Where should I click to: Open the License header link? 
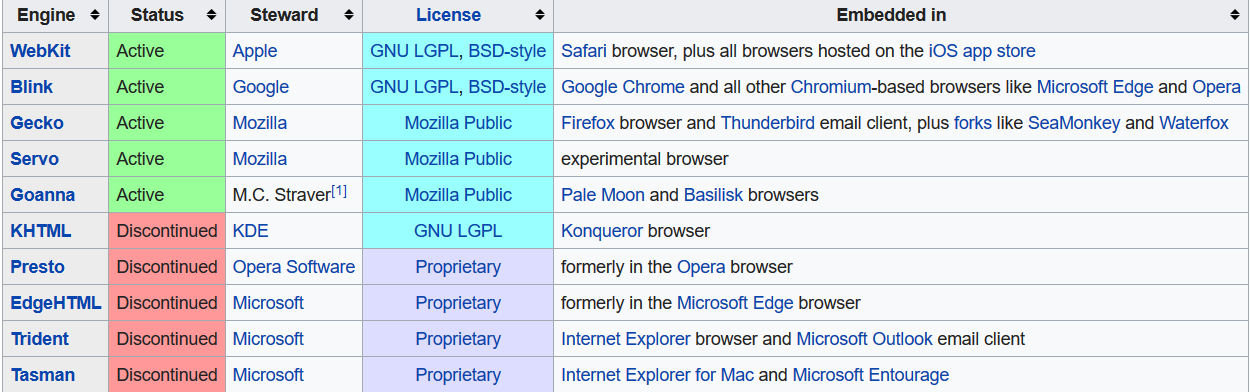(x=448, y=15)
